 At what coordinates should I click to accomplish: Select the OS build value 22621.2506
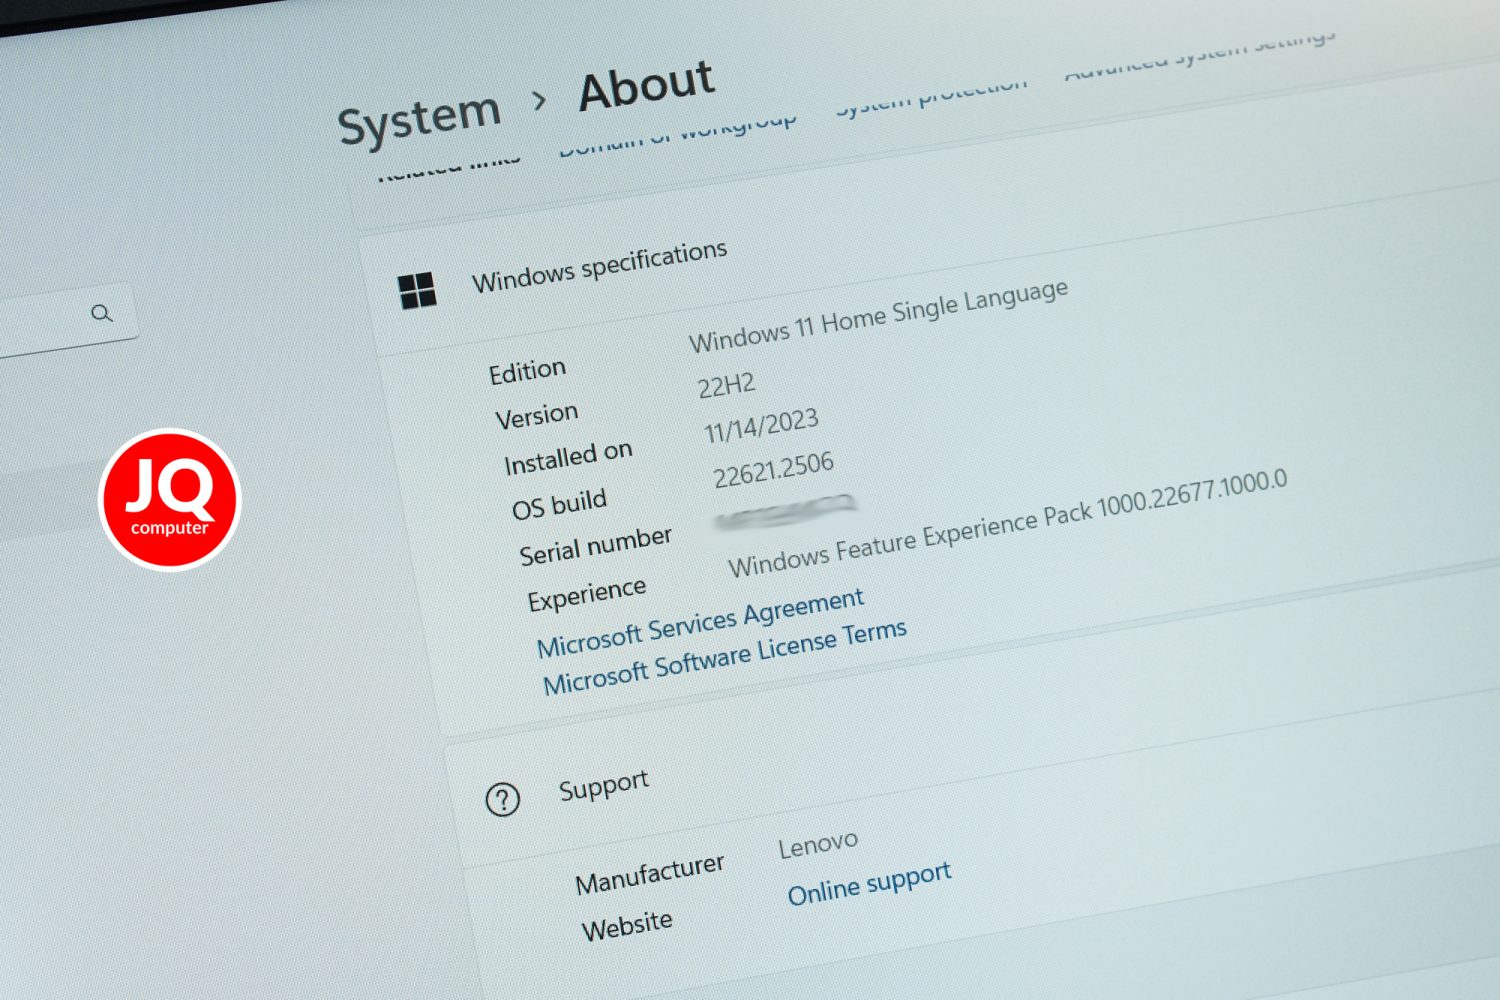tap(773, 469)
